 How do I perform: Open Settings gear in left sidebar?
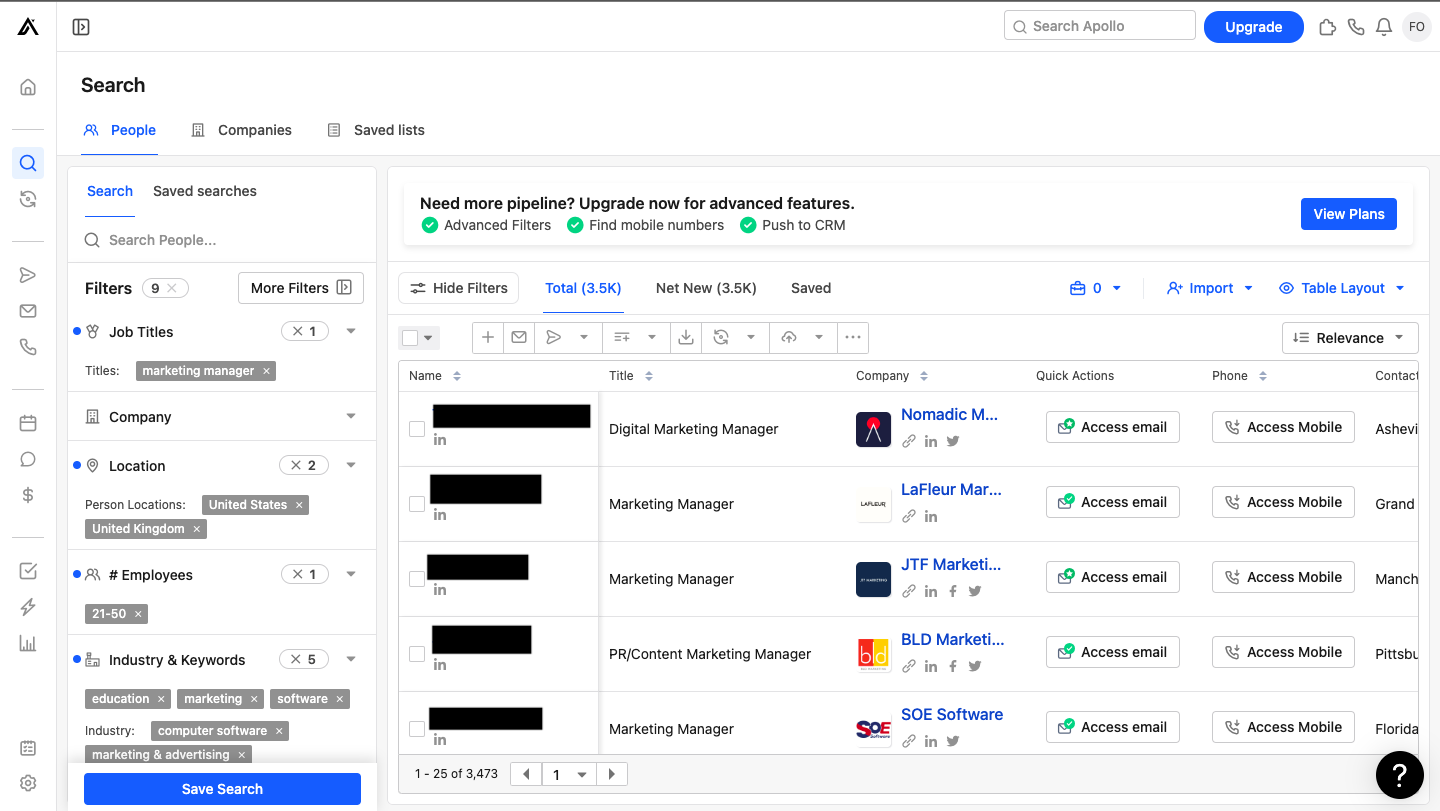point(28,783)
